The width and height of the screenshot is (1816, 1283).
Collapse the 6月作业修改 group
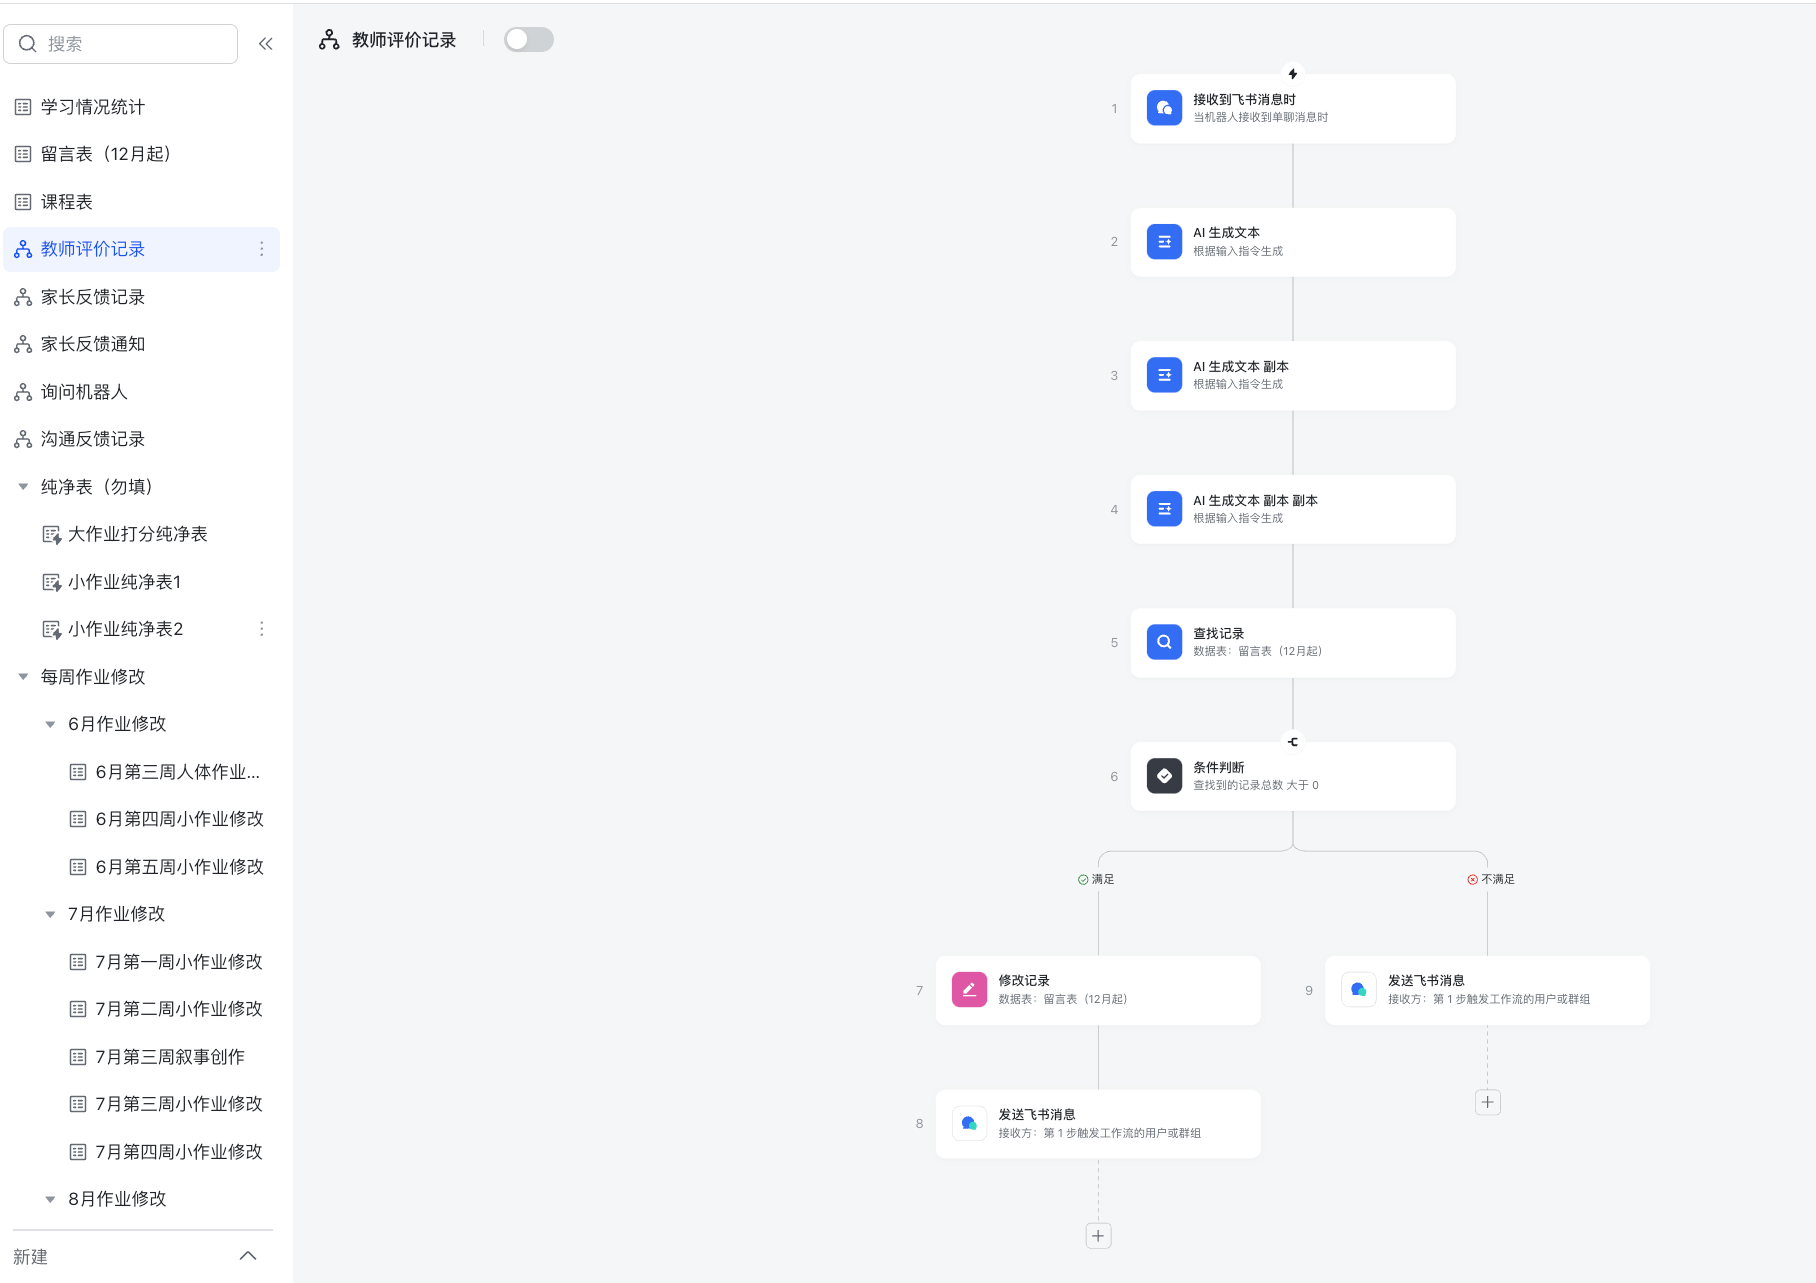point(51,723)
